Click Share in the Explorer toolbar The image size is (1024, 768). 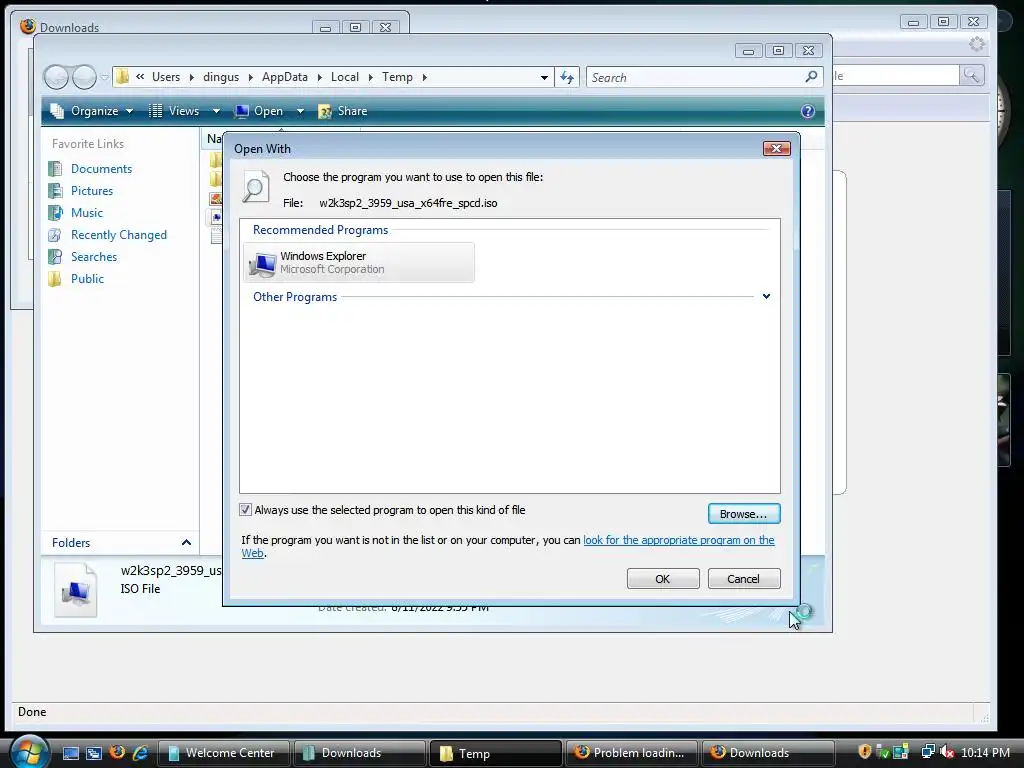(343, 111)
